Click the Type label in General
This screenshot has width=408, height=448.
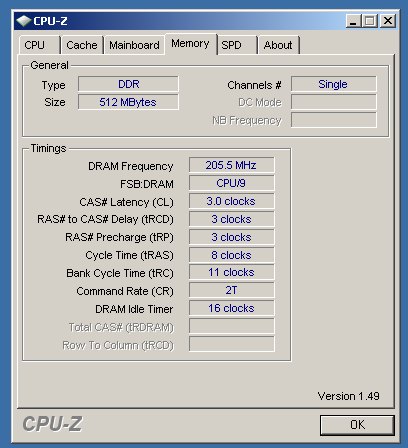pyautogui.click(x=53, y=85)
